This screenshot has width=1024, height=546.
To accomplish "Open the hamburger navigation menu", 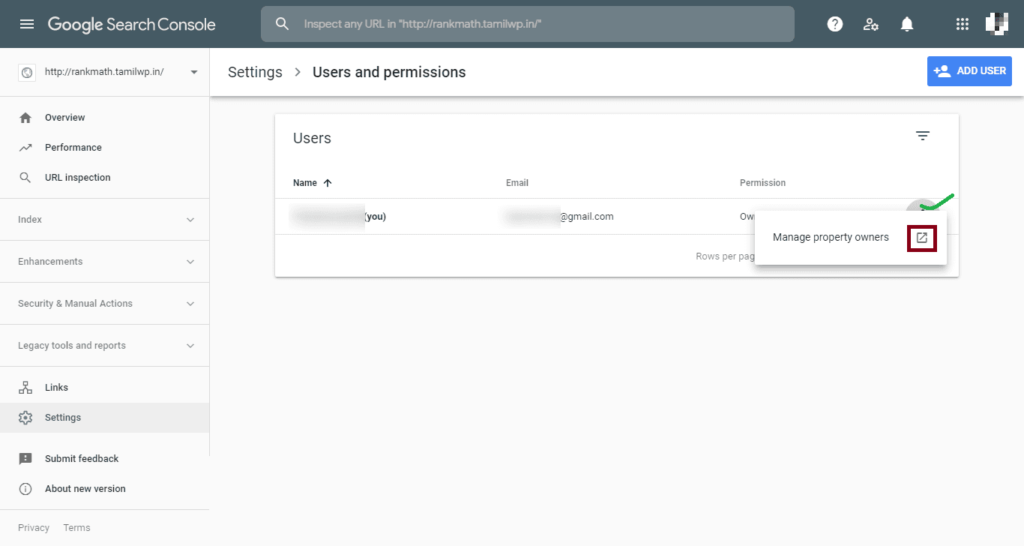I will coord(27,24).
